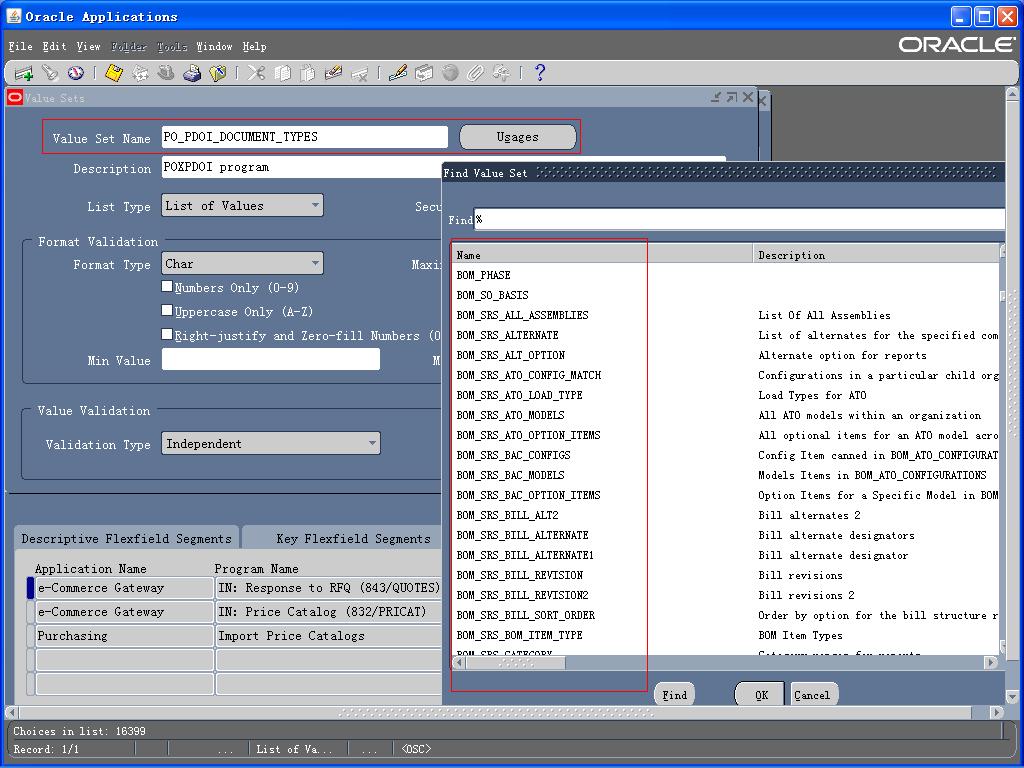Image resolution: width=1024 pixels, height=768 pixels.
Task: Open the Show Navigator compass icon
Action: click(x=76, y=73)
